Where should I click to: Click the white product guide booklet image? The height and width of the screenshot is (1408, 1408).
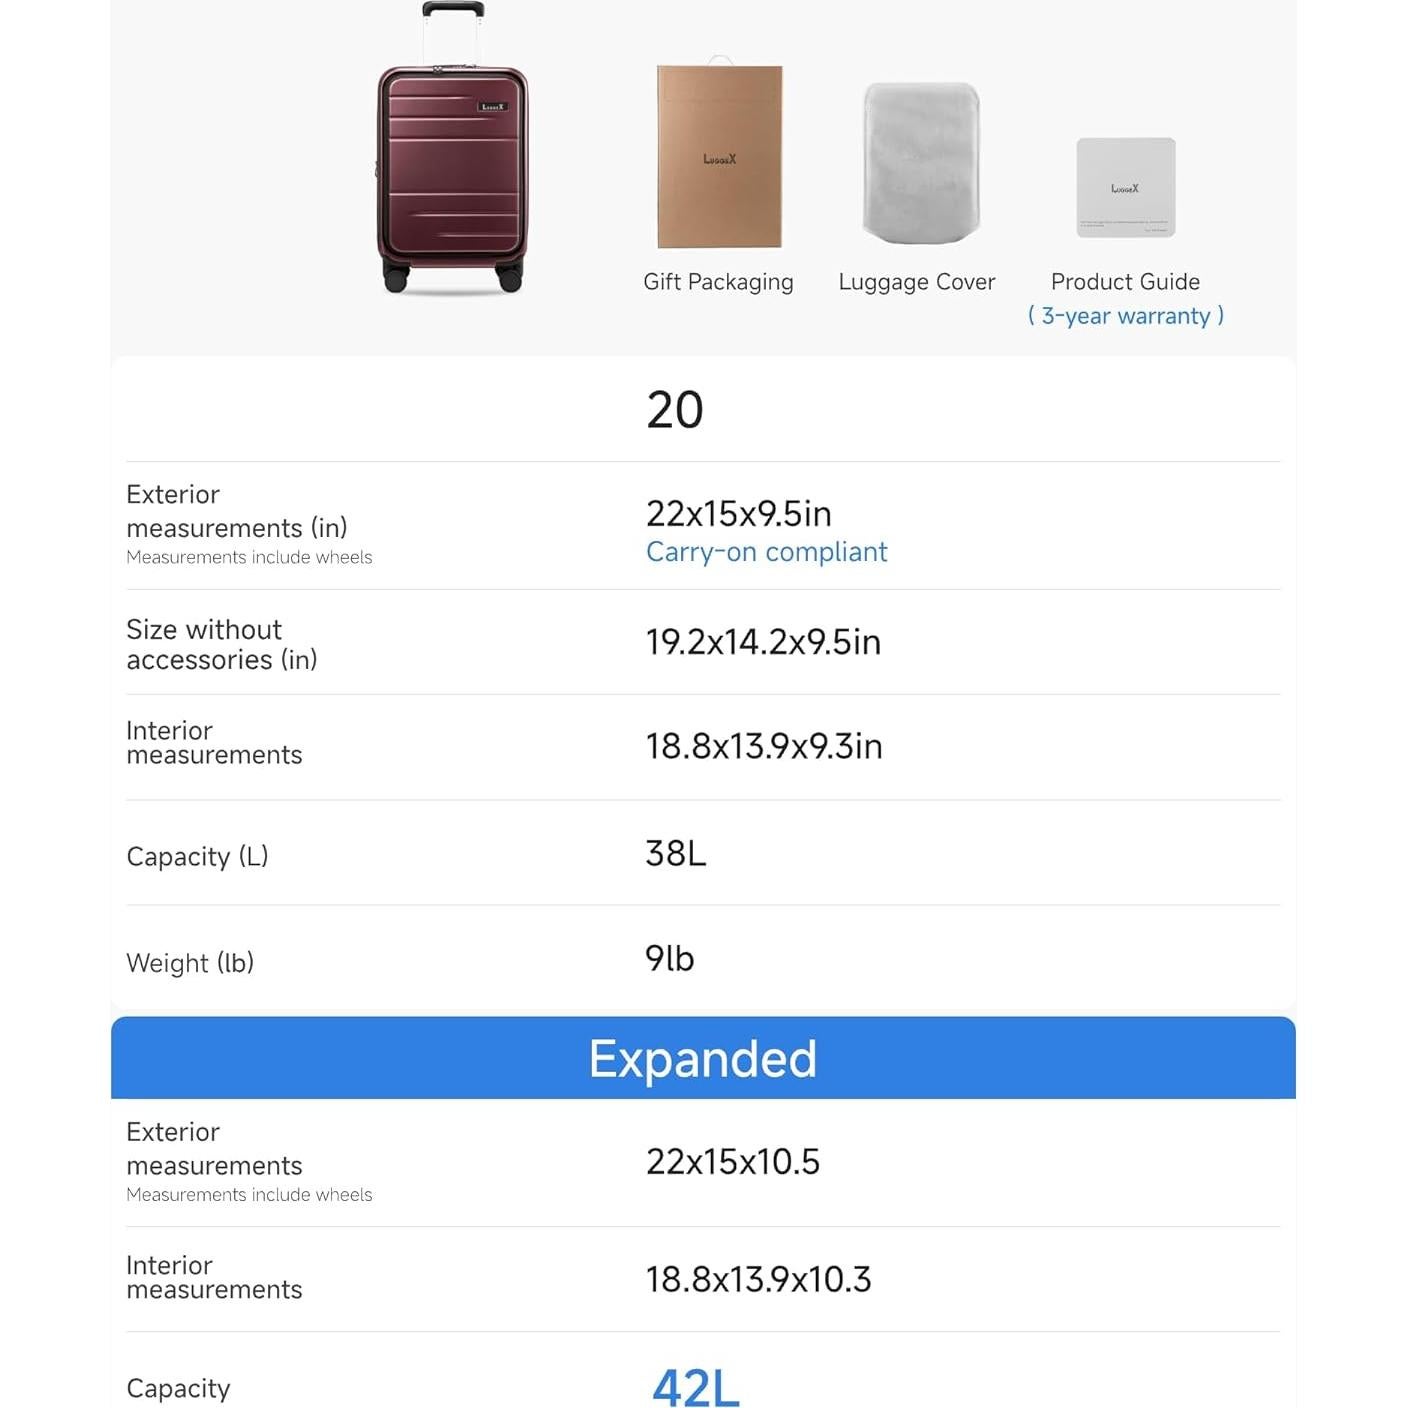point(1125,187)
